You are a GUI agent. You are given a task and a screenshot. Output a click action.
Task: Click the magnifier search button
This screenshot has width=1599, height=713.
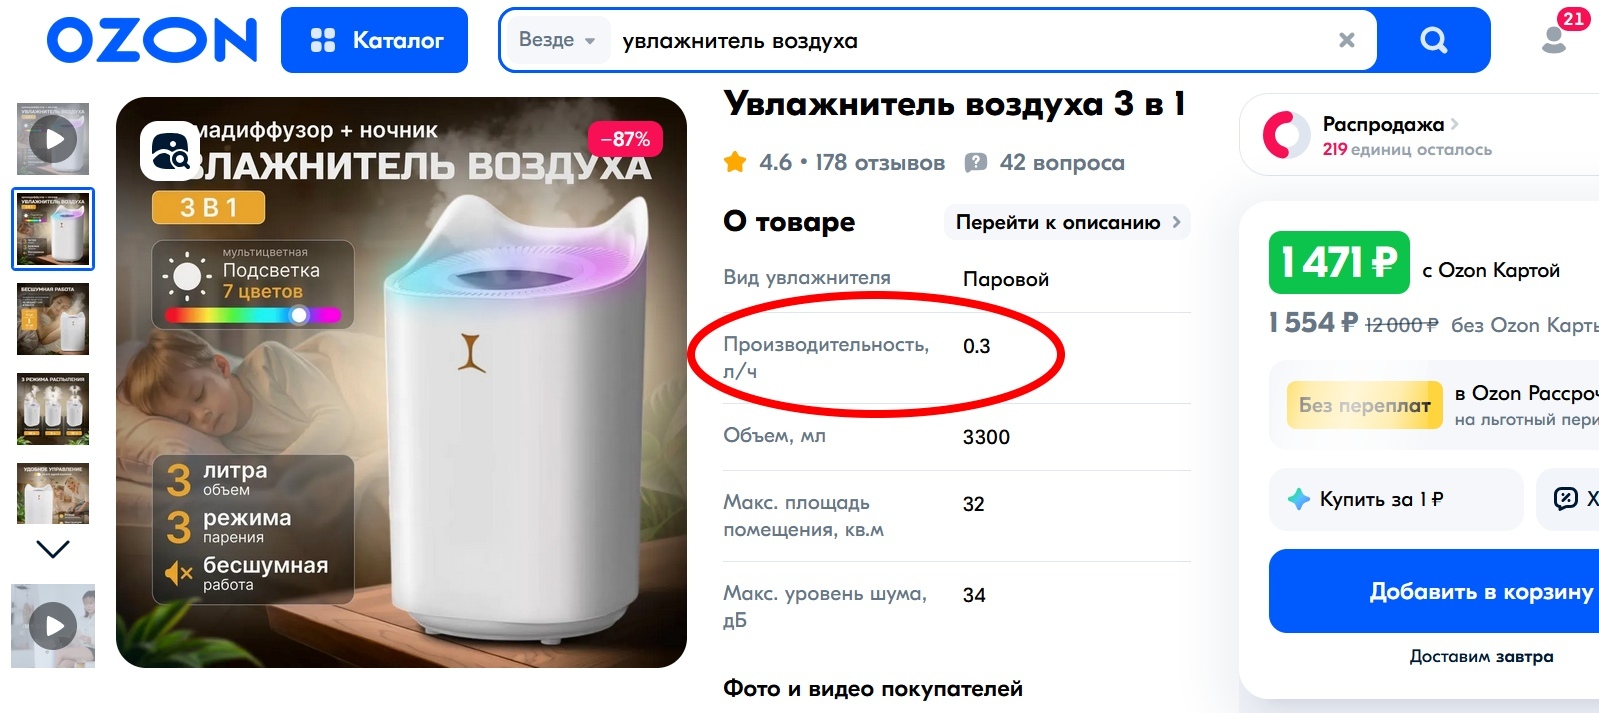(x=1433, y=40)
